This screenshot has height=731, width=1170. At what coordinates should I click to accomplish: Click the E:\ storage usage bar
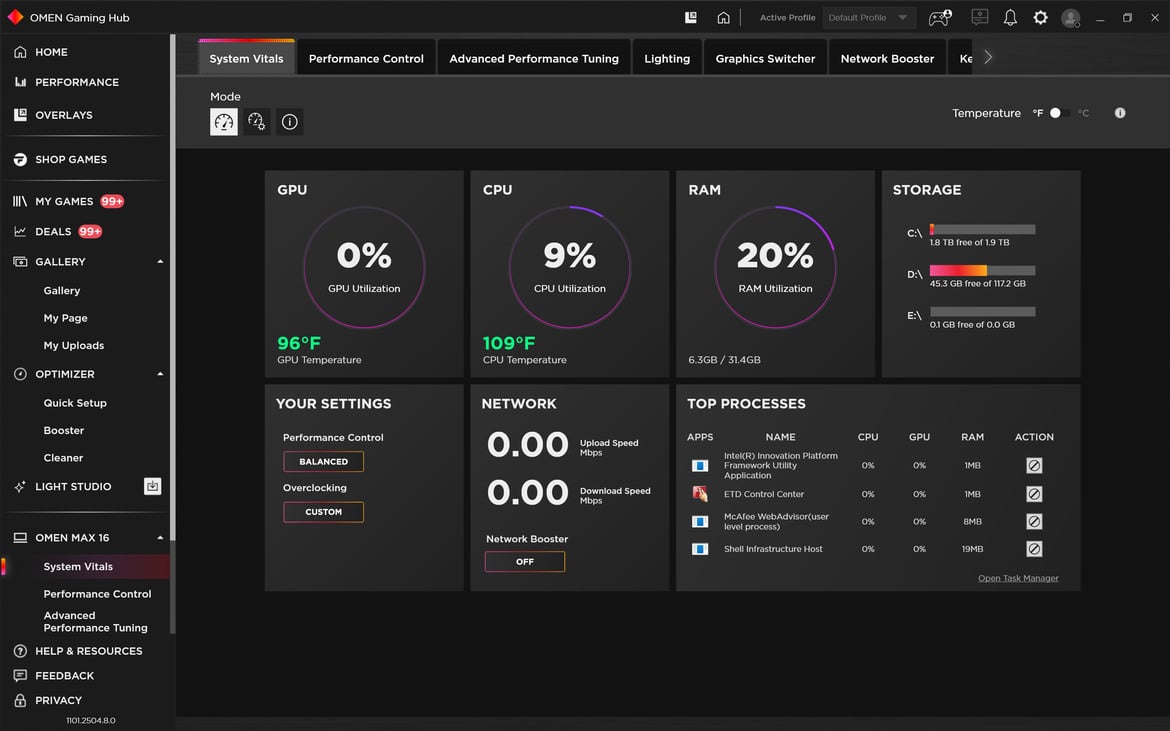(982, 312)
